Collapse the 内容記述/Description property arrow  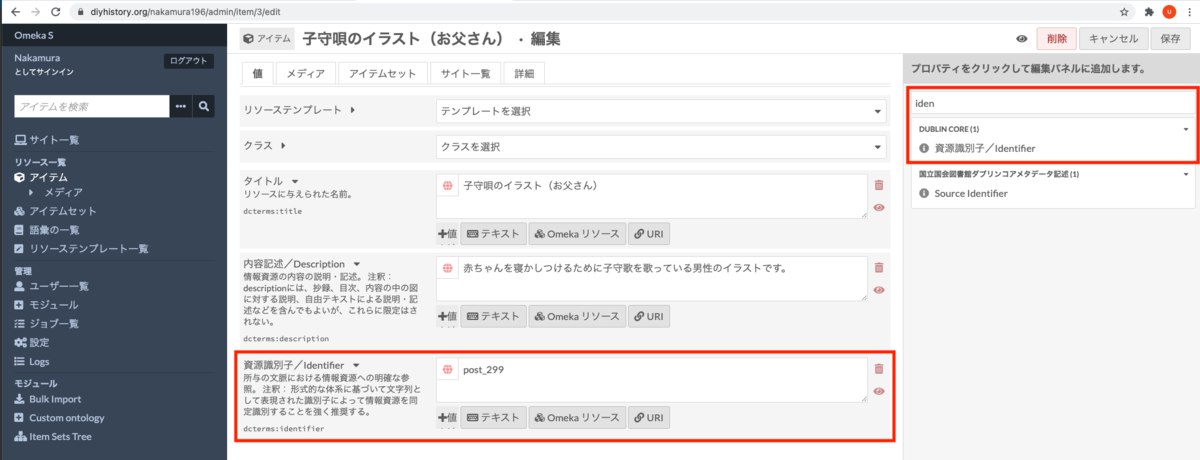pyautogui.click(x=357, y=263)
